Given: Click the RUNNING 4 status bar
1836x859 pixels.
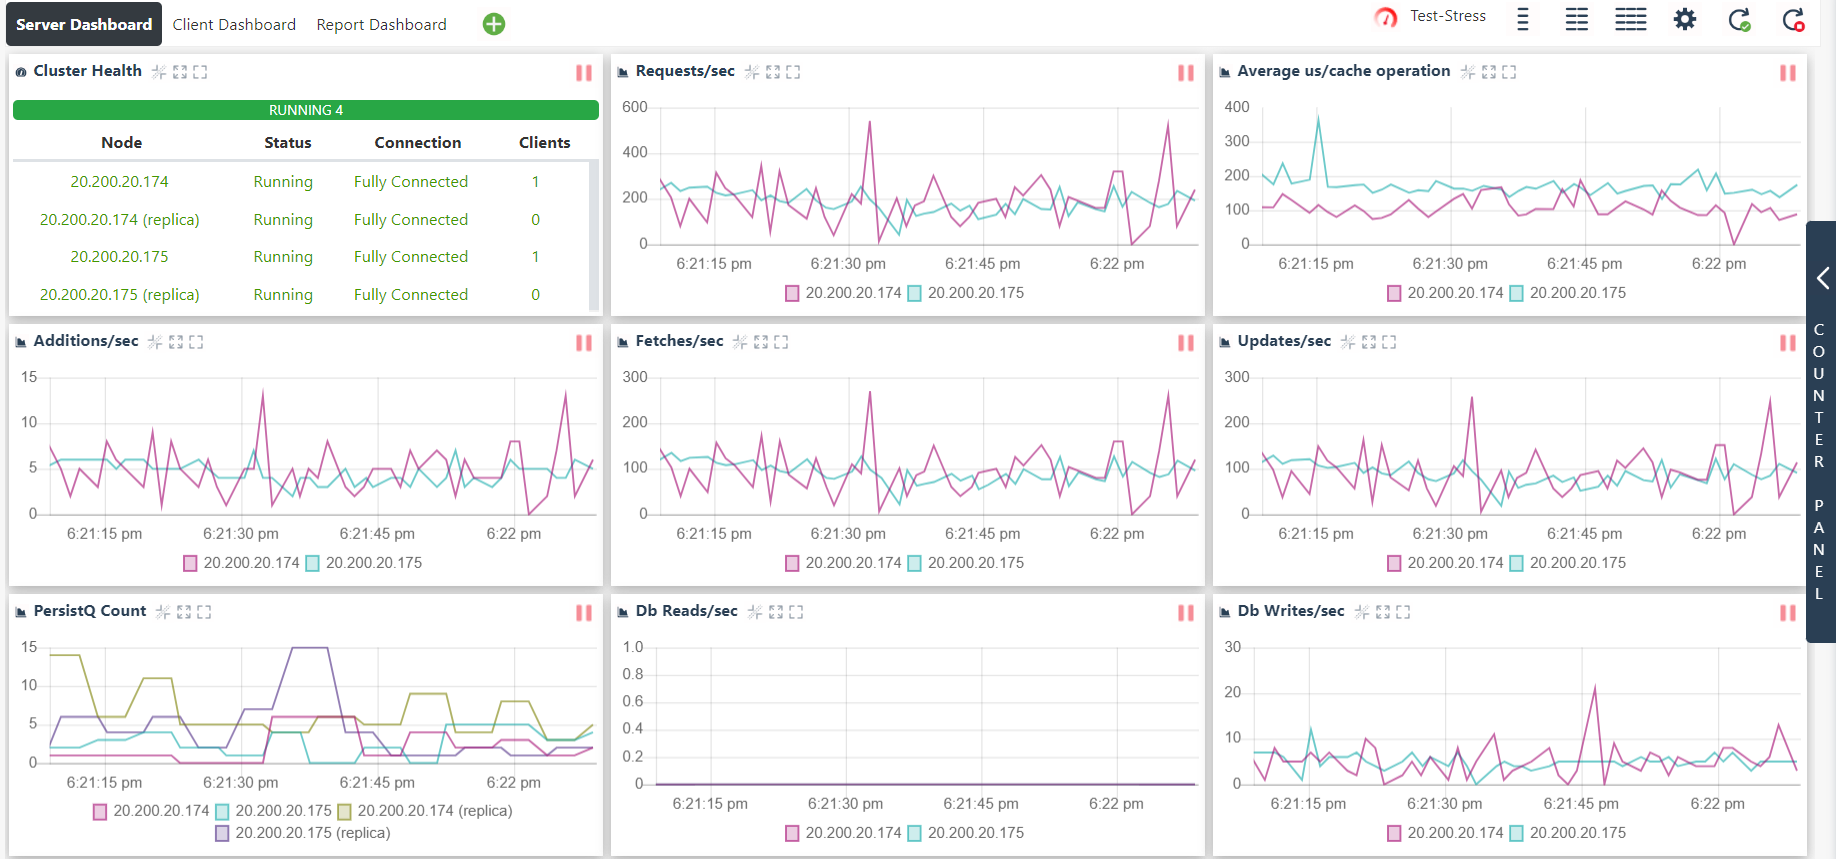Looking at the screenshot, I should click(306, 110).
